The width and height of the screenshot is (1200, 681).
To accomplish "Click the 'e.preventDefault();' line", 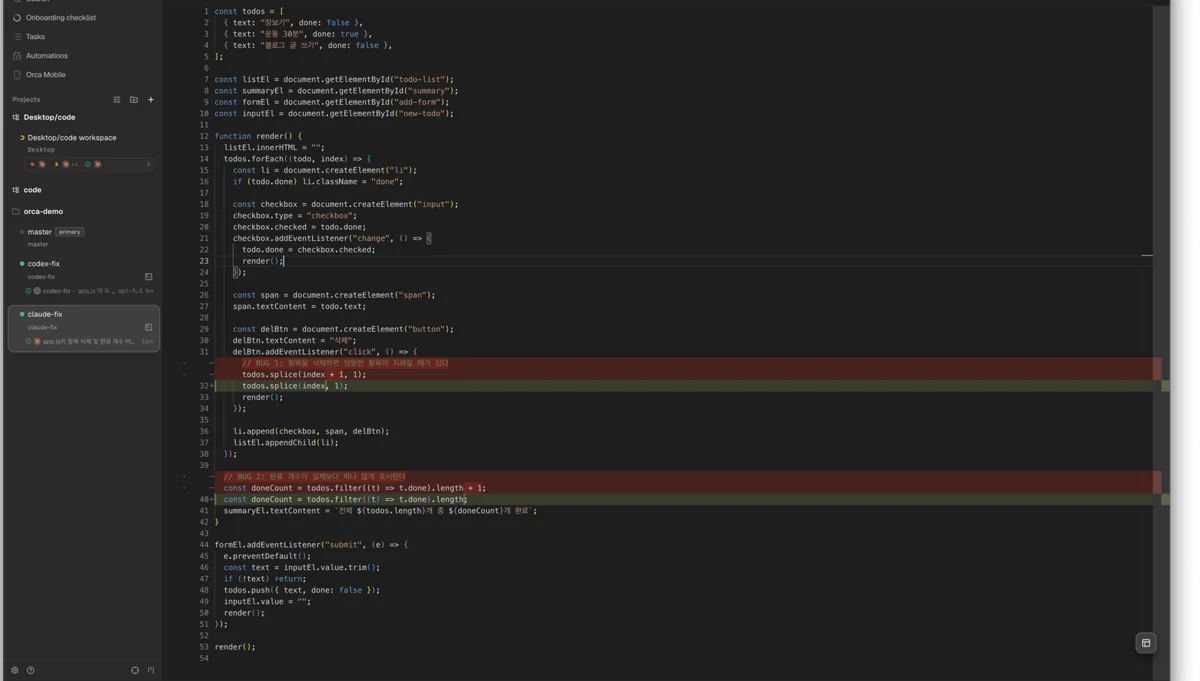I will coord(267,556).
